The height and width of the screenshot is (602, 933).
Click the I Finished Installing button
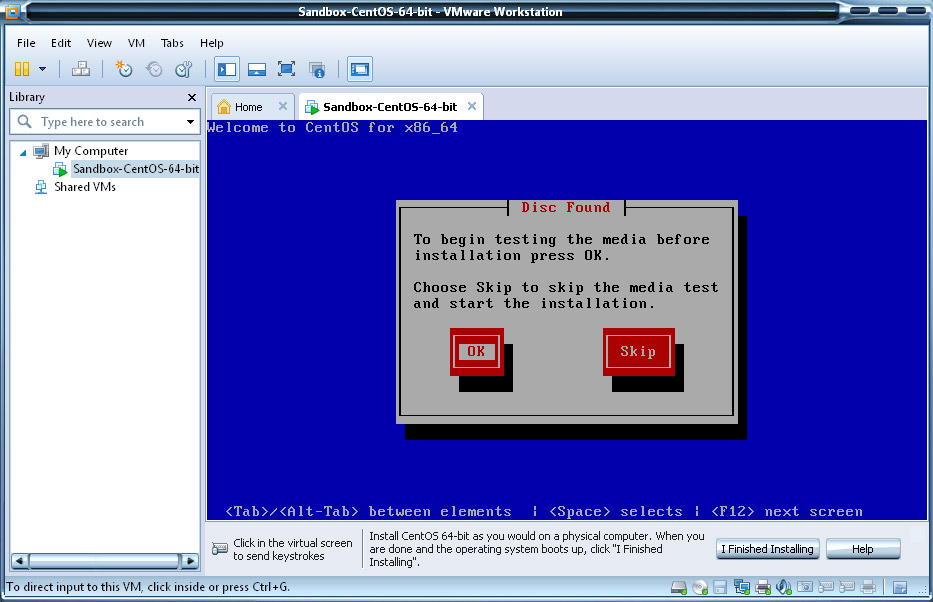pos(768,548)
